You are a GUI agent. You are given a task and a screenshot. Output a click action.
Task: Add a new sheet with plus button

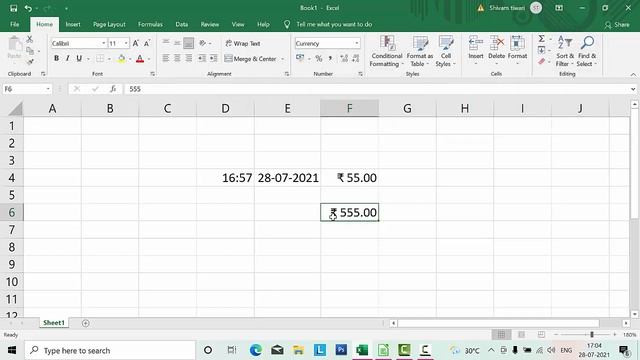pyautogui.click(x=85, y=323)
